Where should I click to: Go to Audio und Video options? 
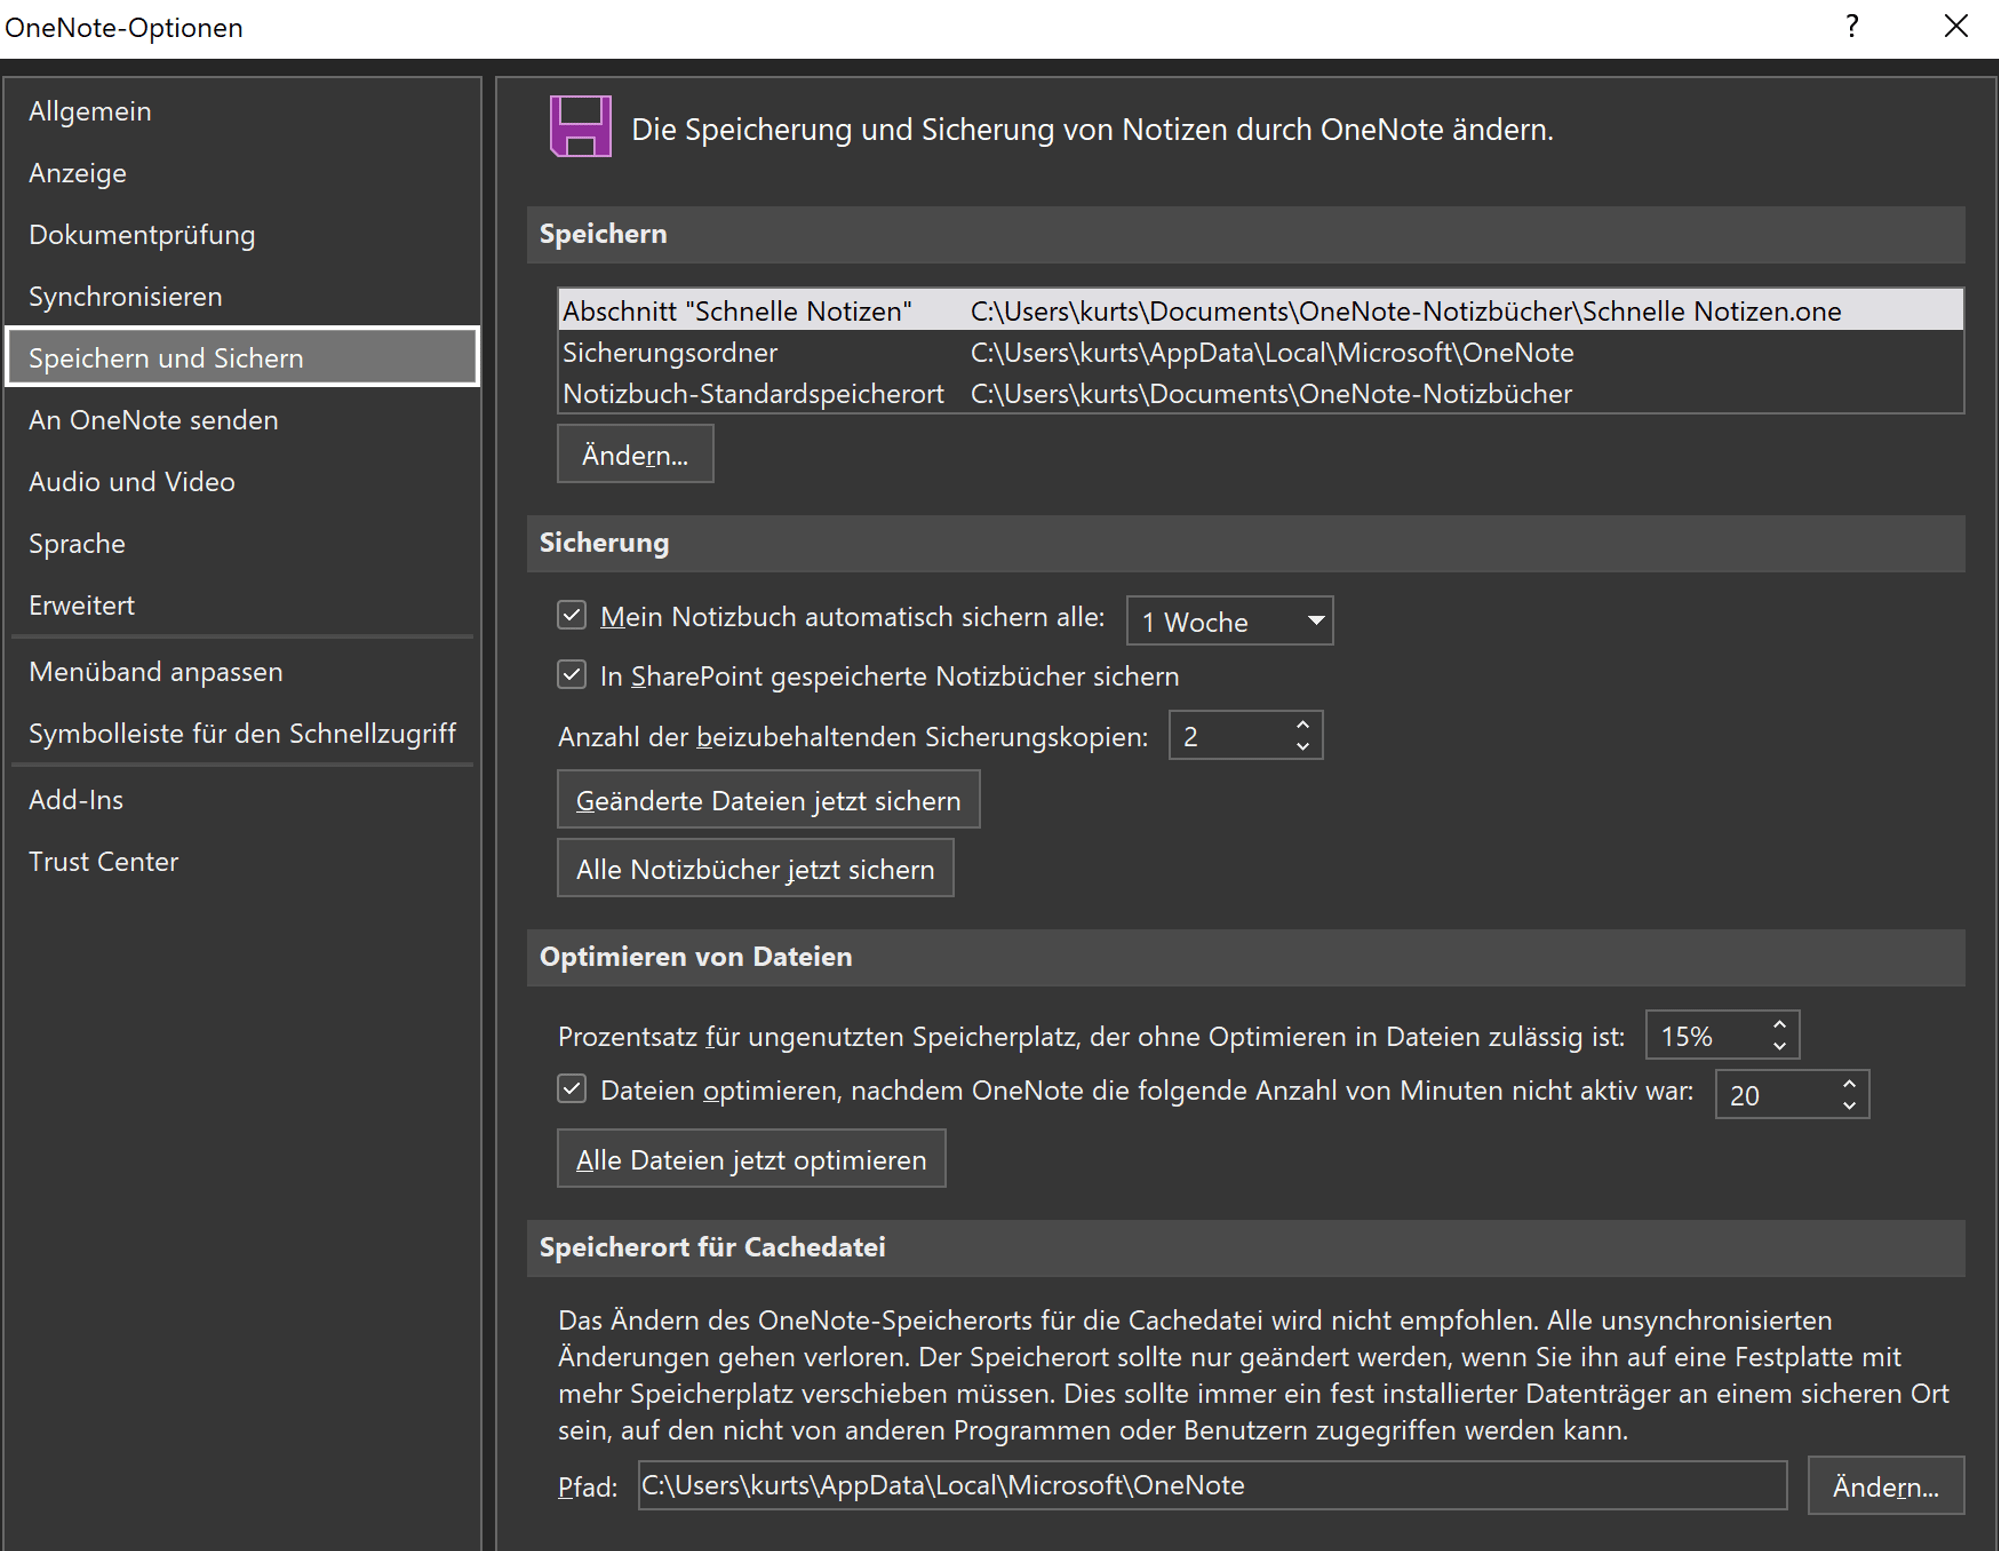click(x=243, y=482)
